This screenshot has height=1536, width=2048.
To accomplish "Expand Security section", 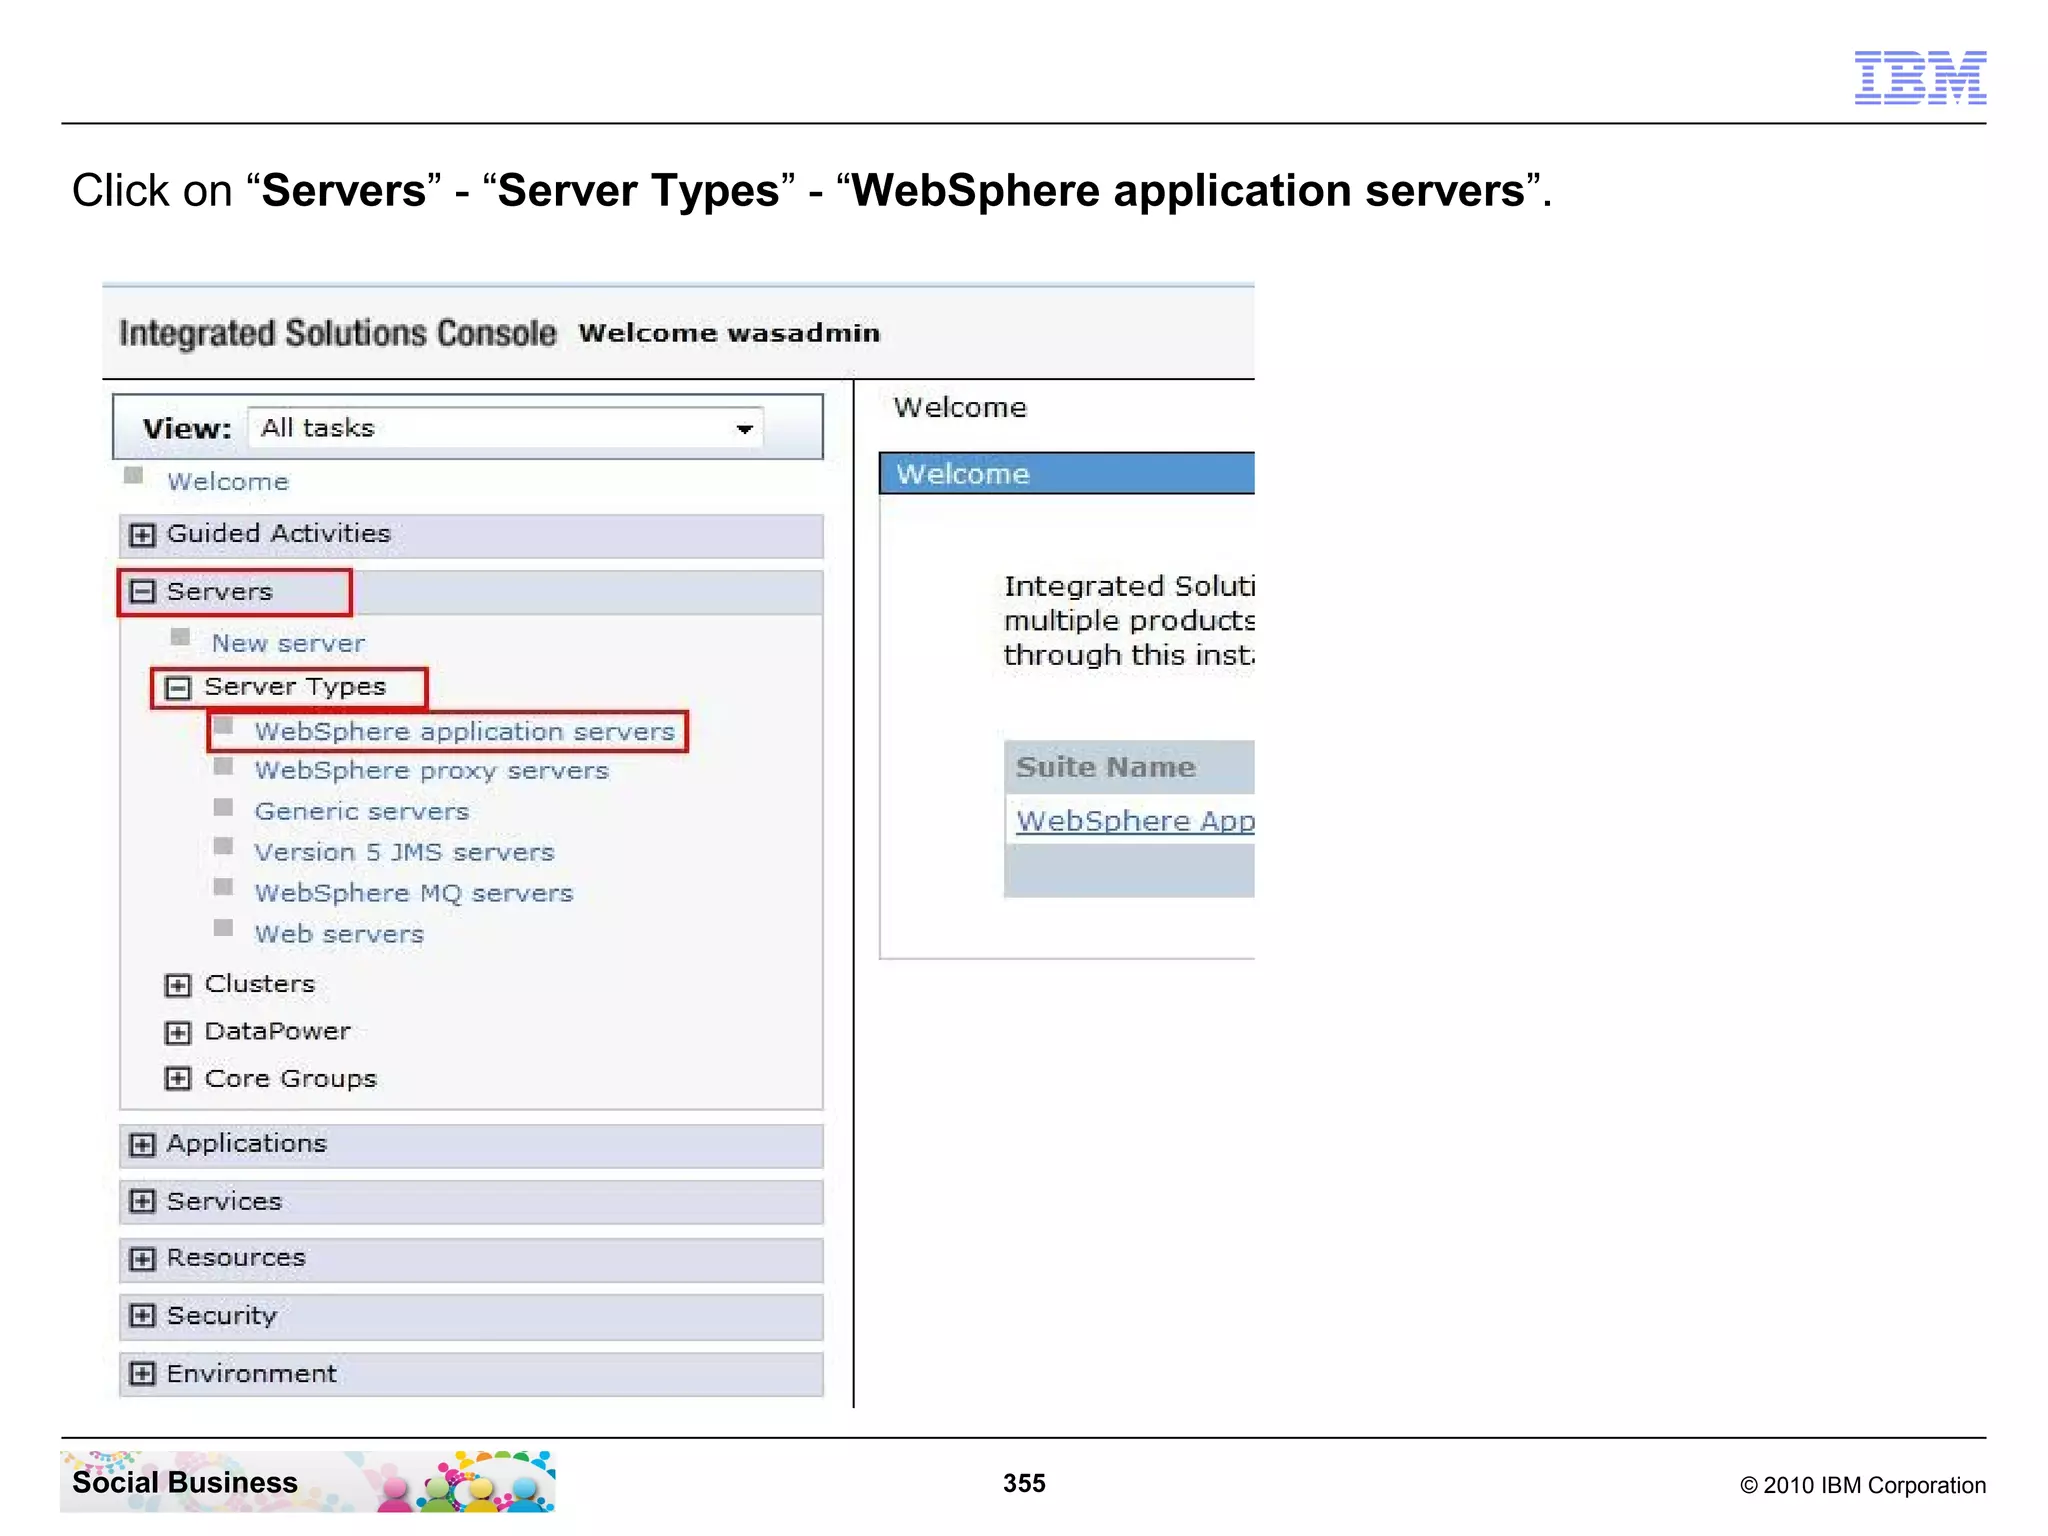I will [x=143, y=1316].
